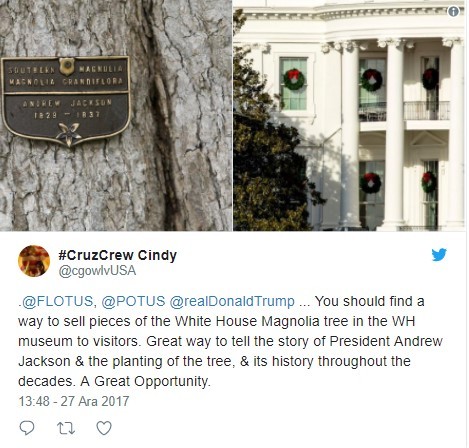Visit the @cgowlvUSA handle
The width and height of the screenshot is (469, 448).
click(x=97, y=271)
